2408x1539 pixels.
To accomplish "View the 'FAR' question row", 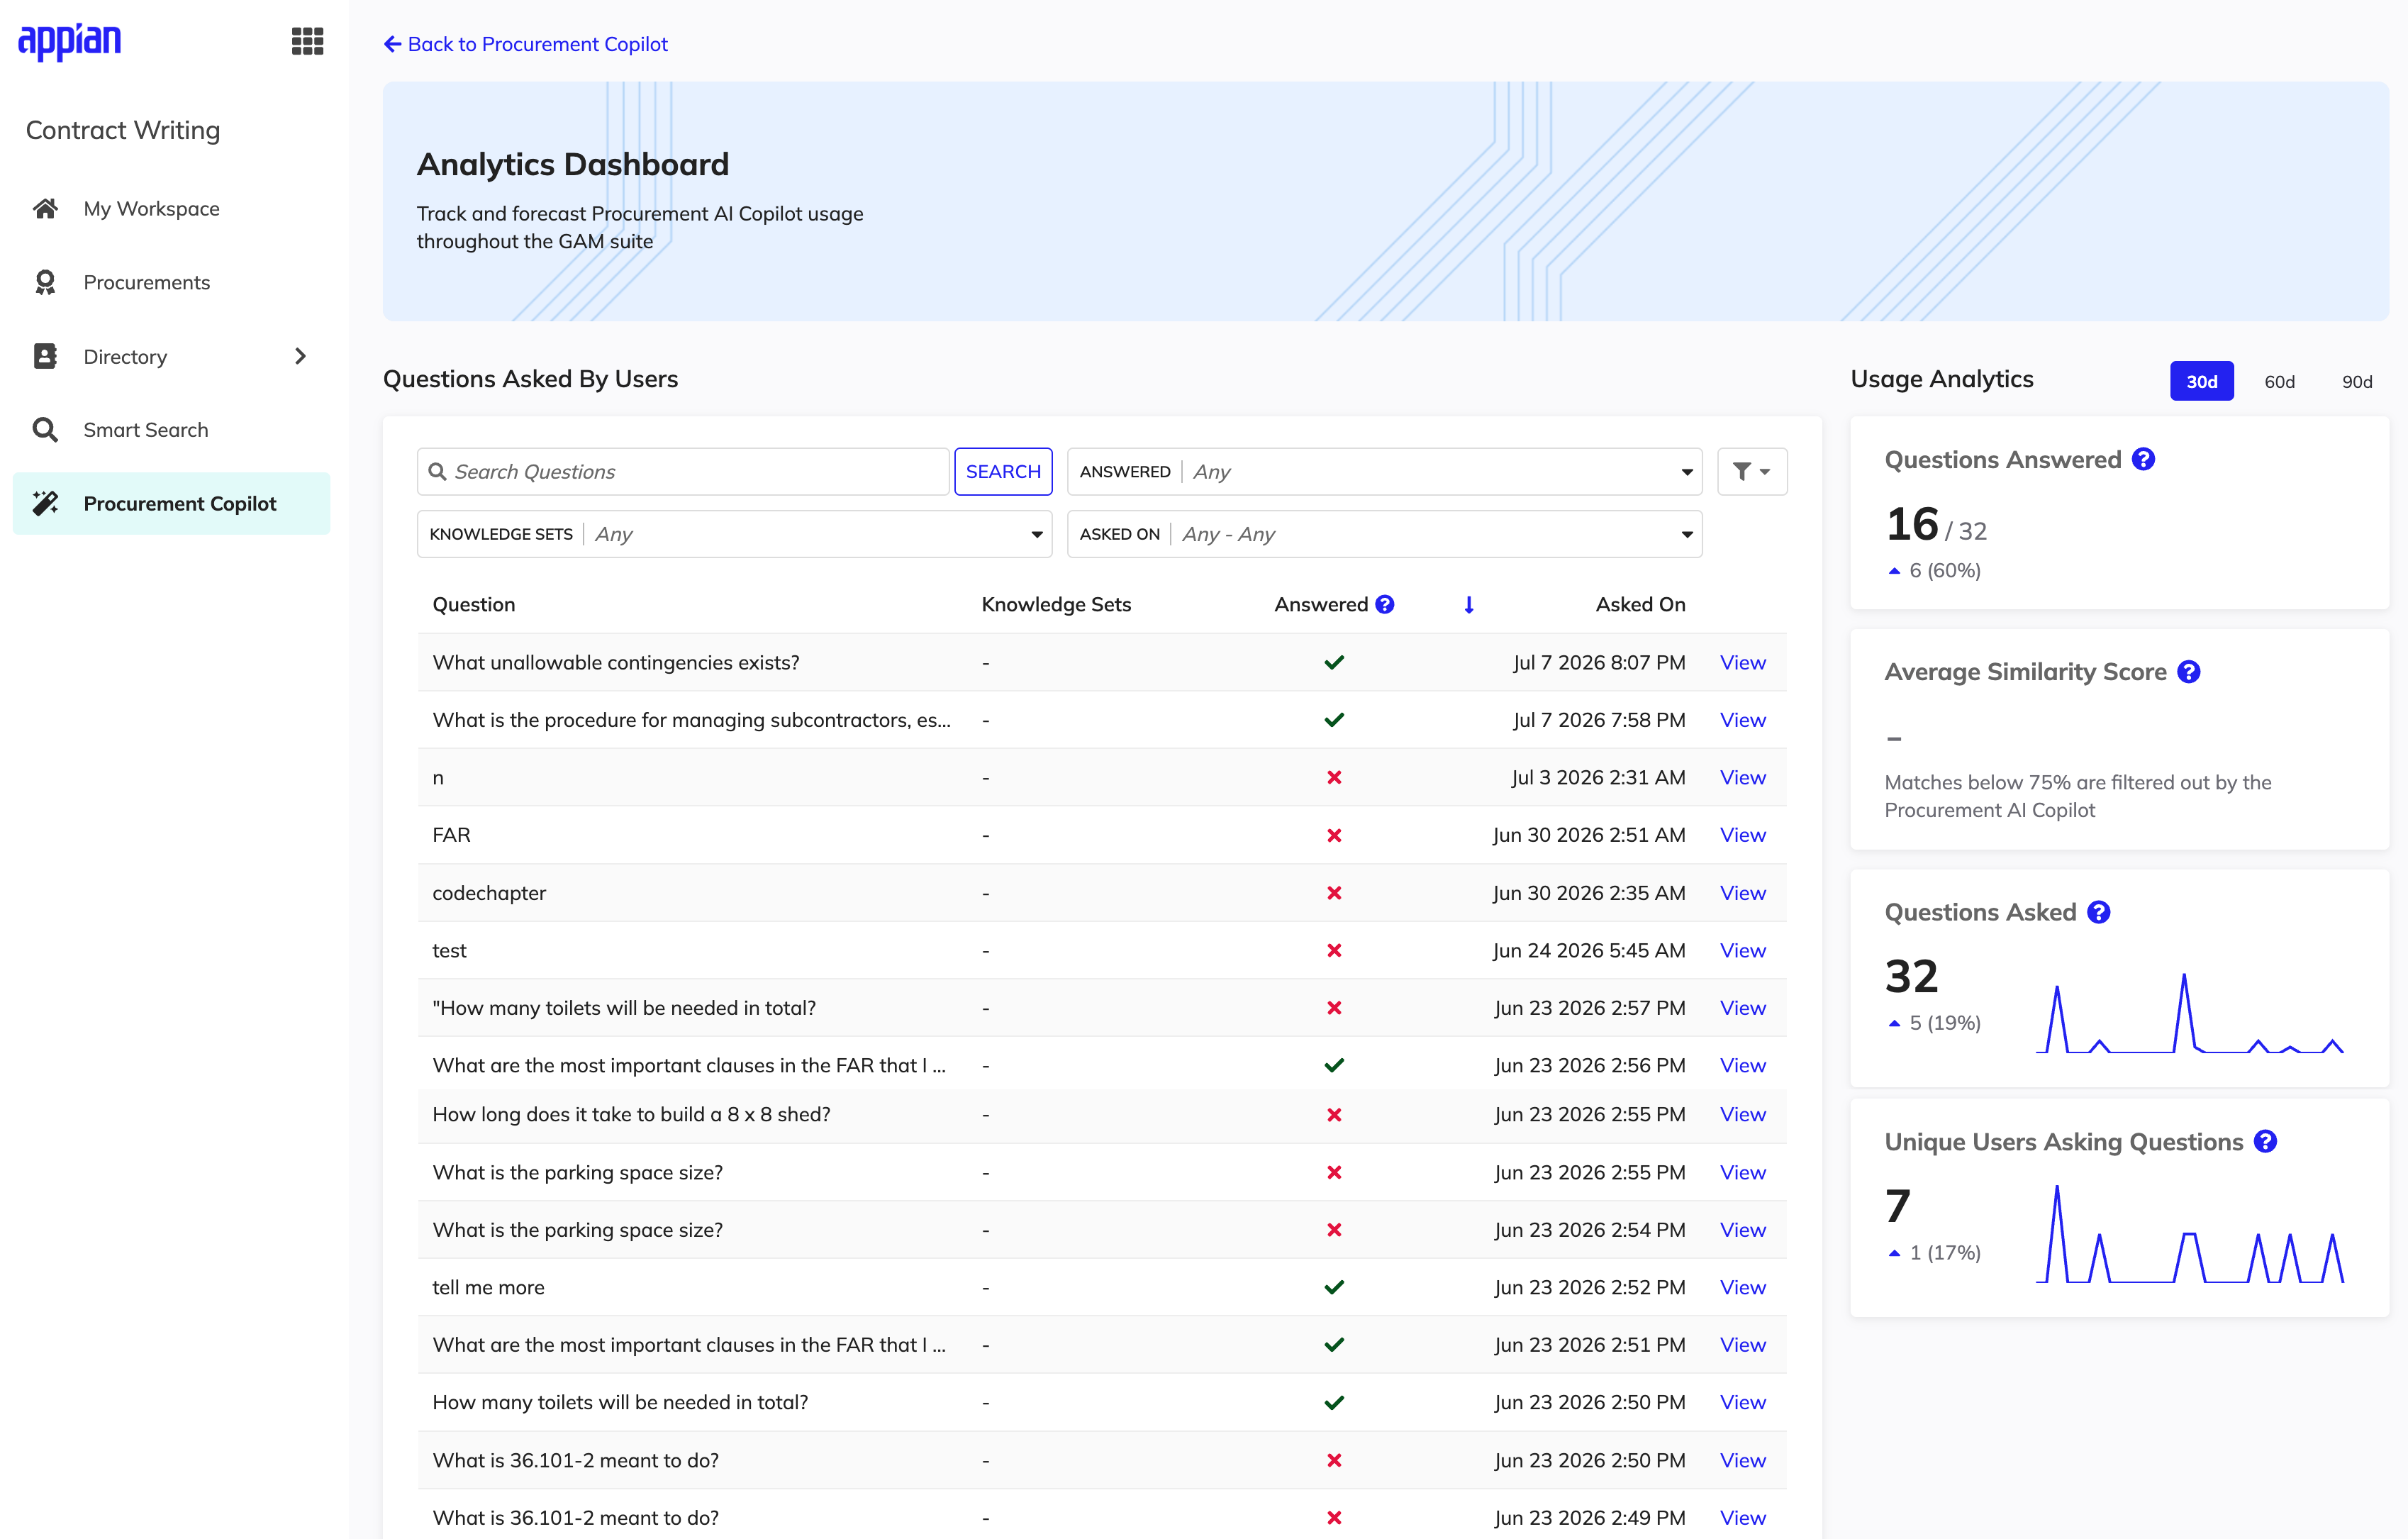I will coord(1742,835).
